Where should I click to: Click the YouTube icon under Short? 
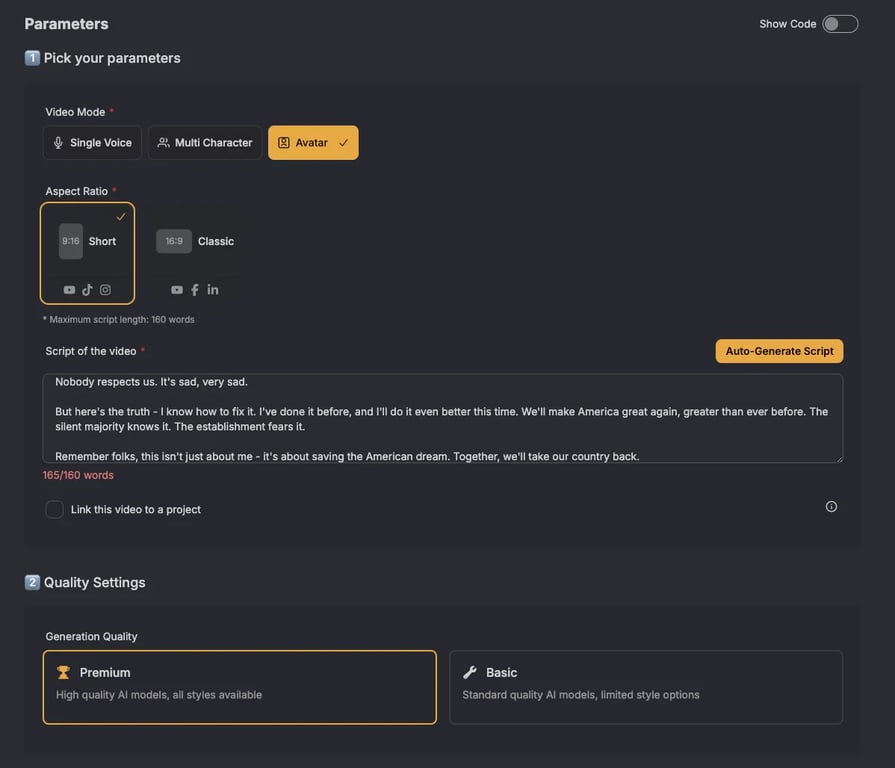pyautogui.click(x=69, y=290)
